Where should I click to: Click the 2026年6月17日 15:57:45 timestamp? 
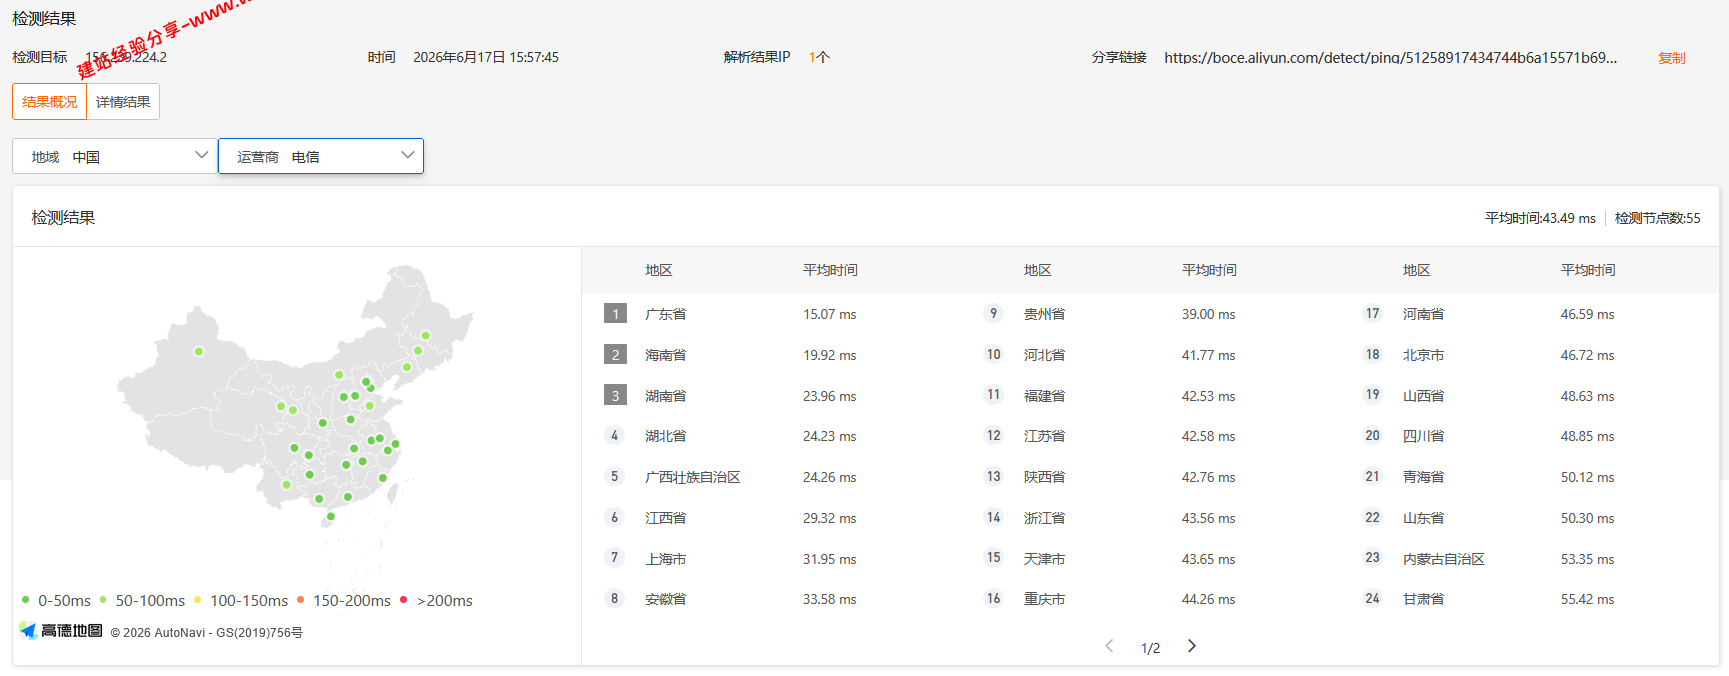click(x=486, y=57)
